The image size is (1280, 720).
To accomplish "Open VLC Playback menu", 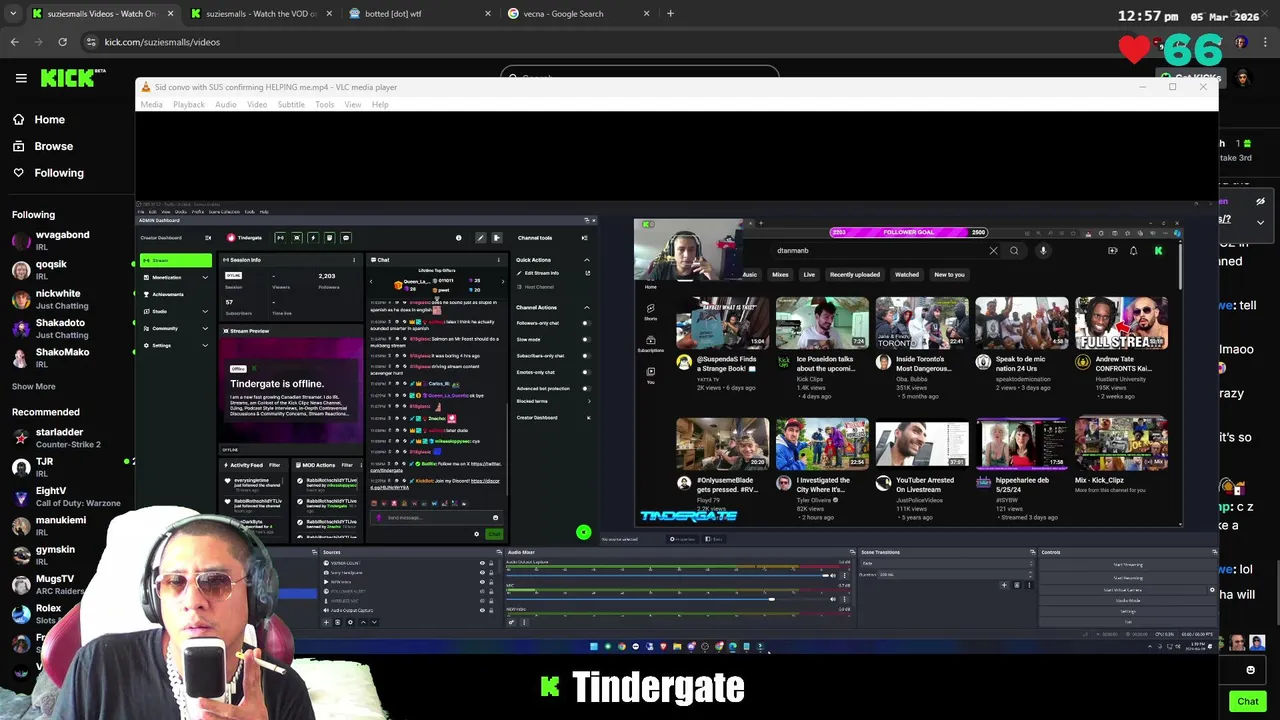I will (188, 104).
